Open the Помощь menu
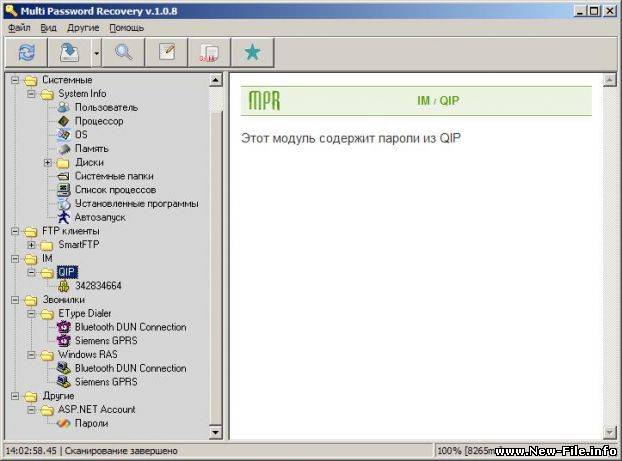This screenshot has height=461, width=622. click(127, 28)
